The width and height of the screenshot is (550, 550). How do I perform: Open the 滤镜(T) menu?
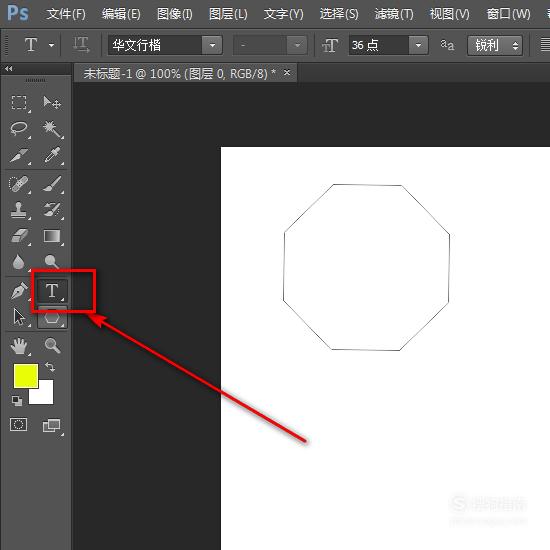point(394,14)
